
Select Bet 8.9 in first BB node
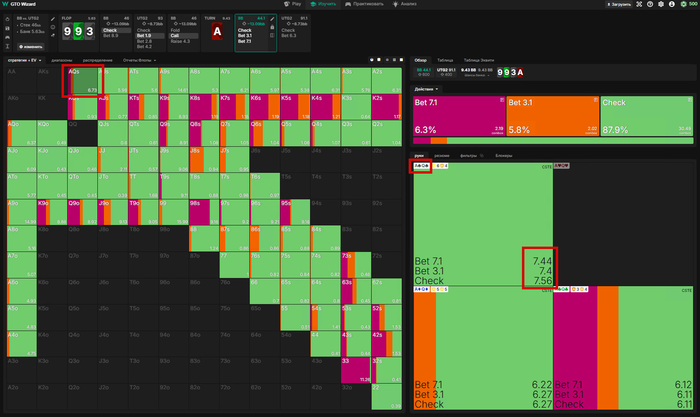[x=110, y=35]
